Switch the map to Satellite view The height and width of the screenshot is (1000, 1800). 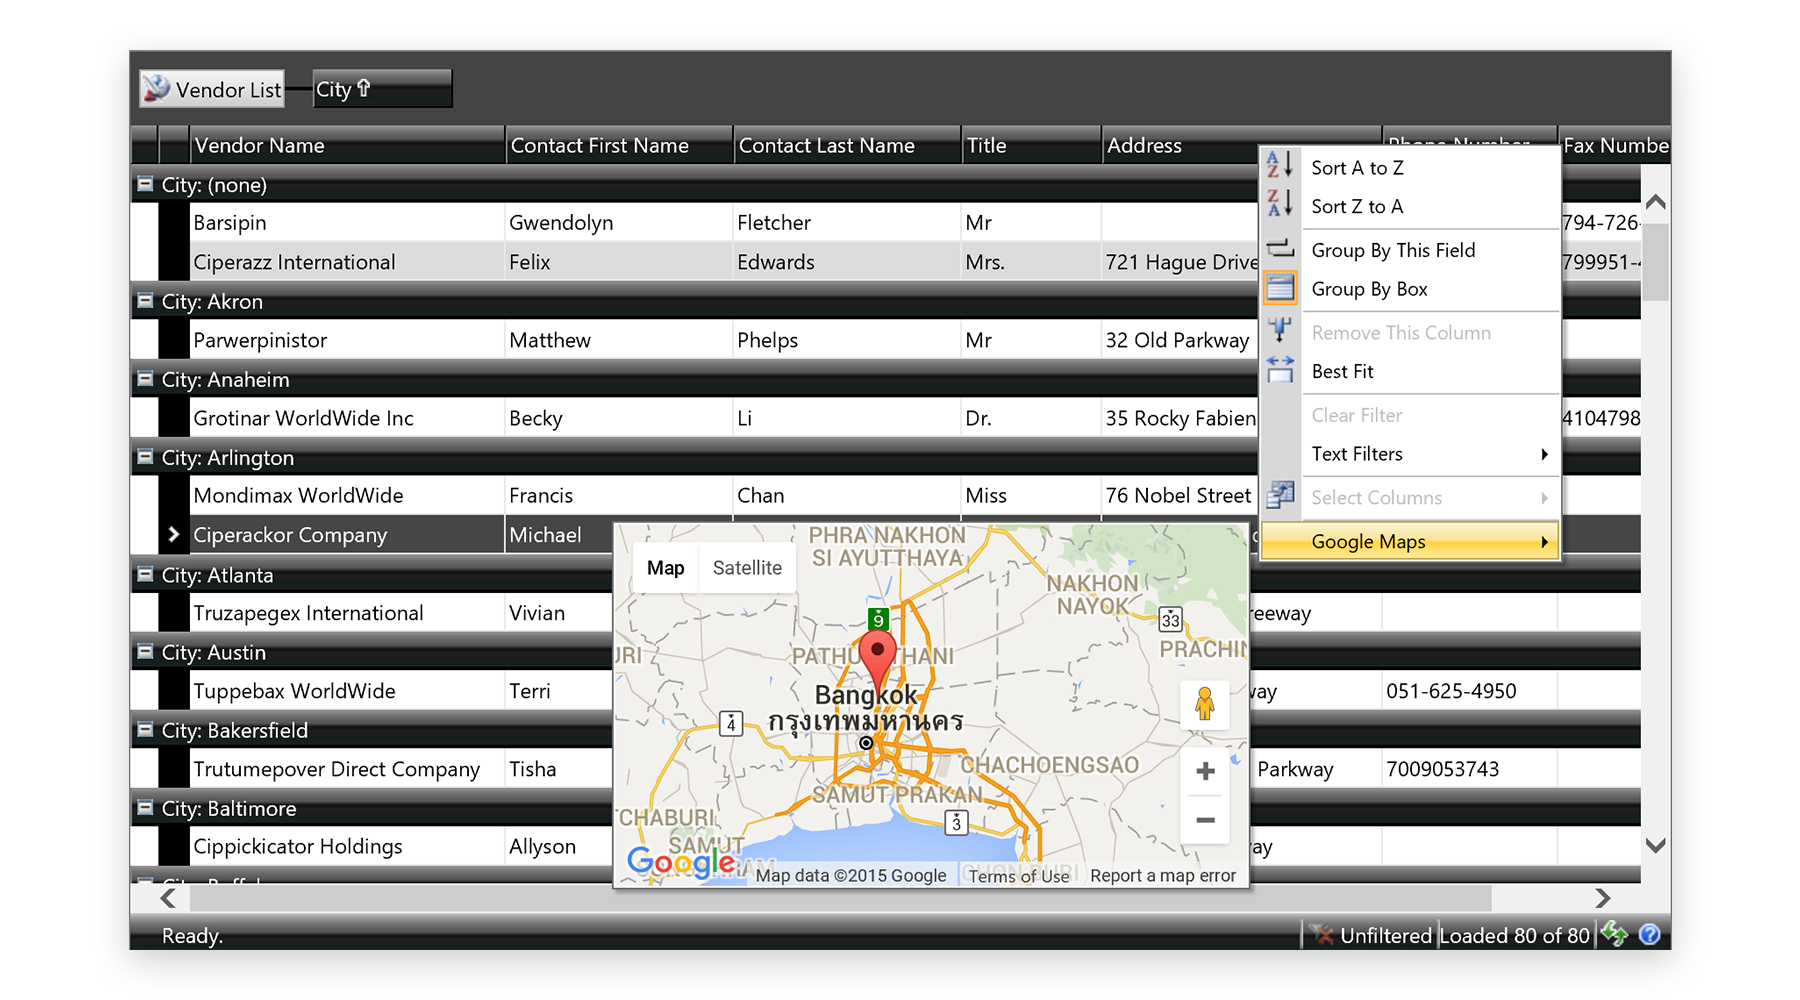746,568
